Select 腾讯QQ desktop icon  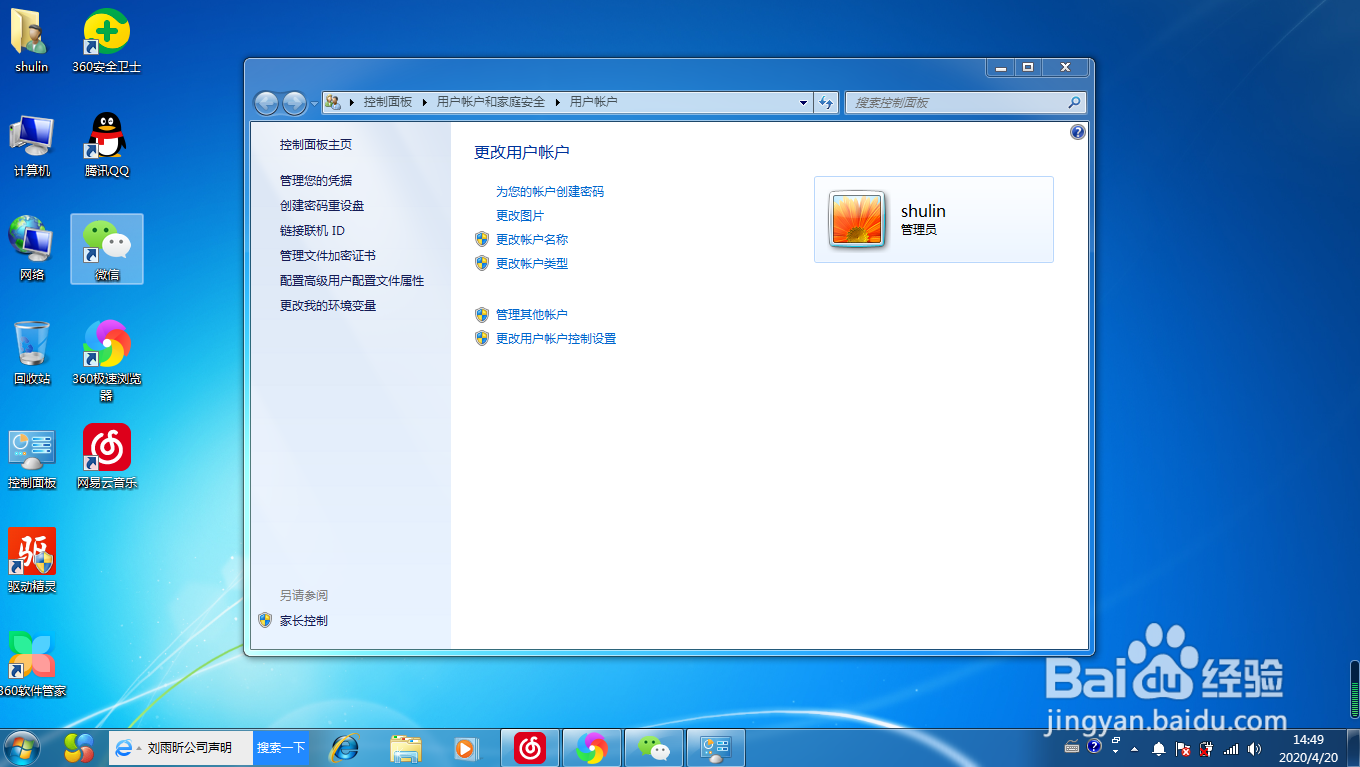coord(107,146)
